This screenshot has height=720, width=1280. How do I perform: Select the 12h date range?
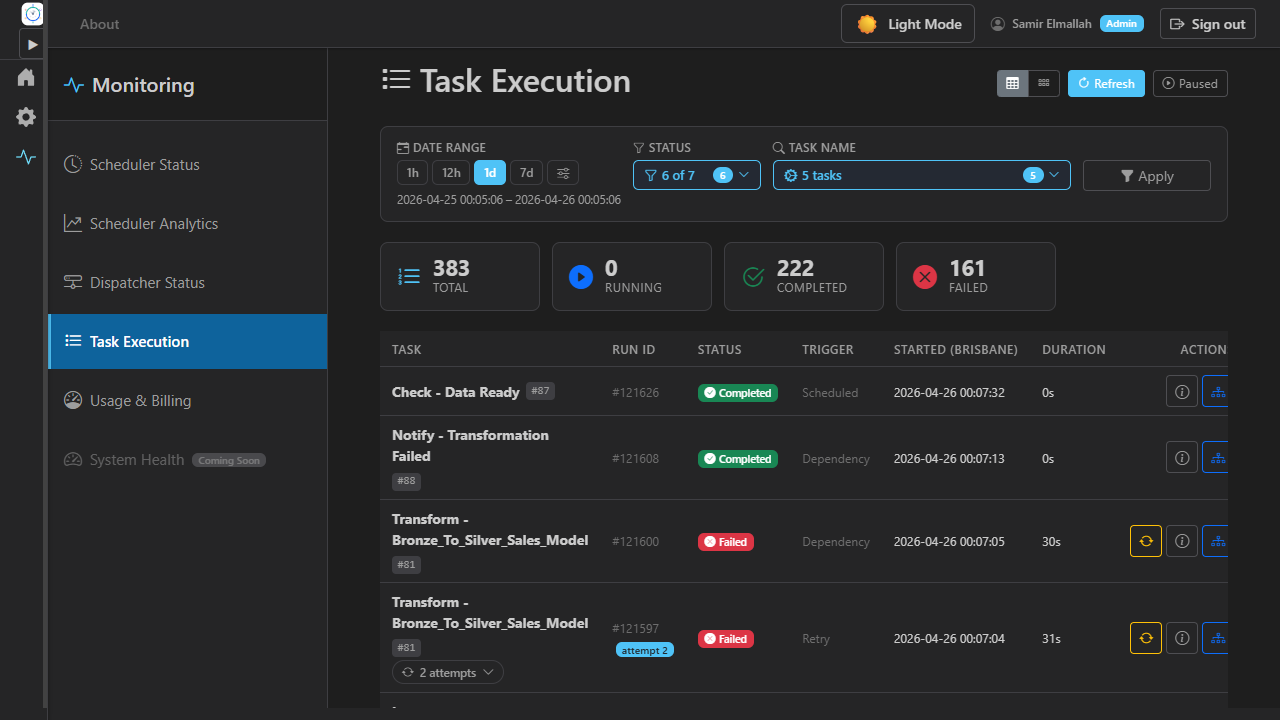pos(451,173)
